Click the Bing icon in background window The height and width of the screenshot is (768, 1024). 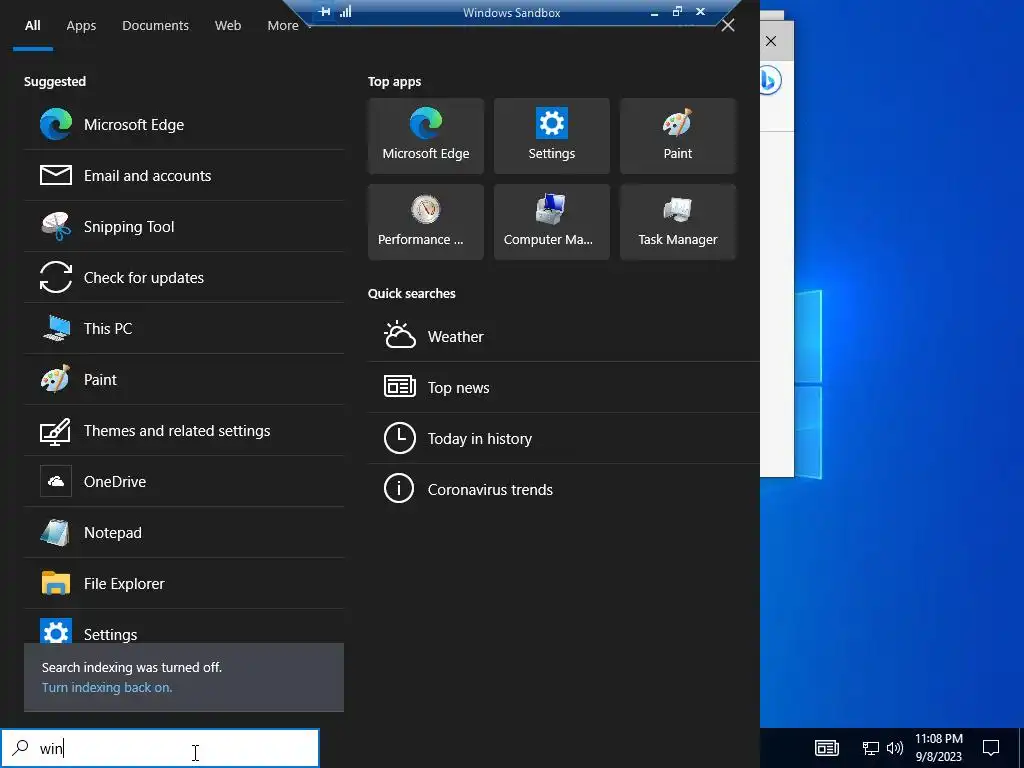771,80
